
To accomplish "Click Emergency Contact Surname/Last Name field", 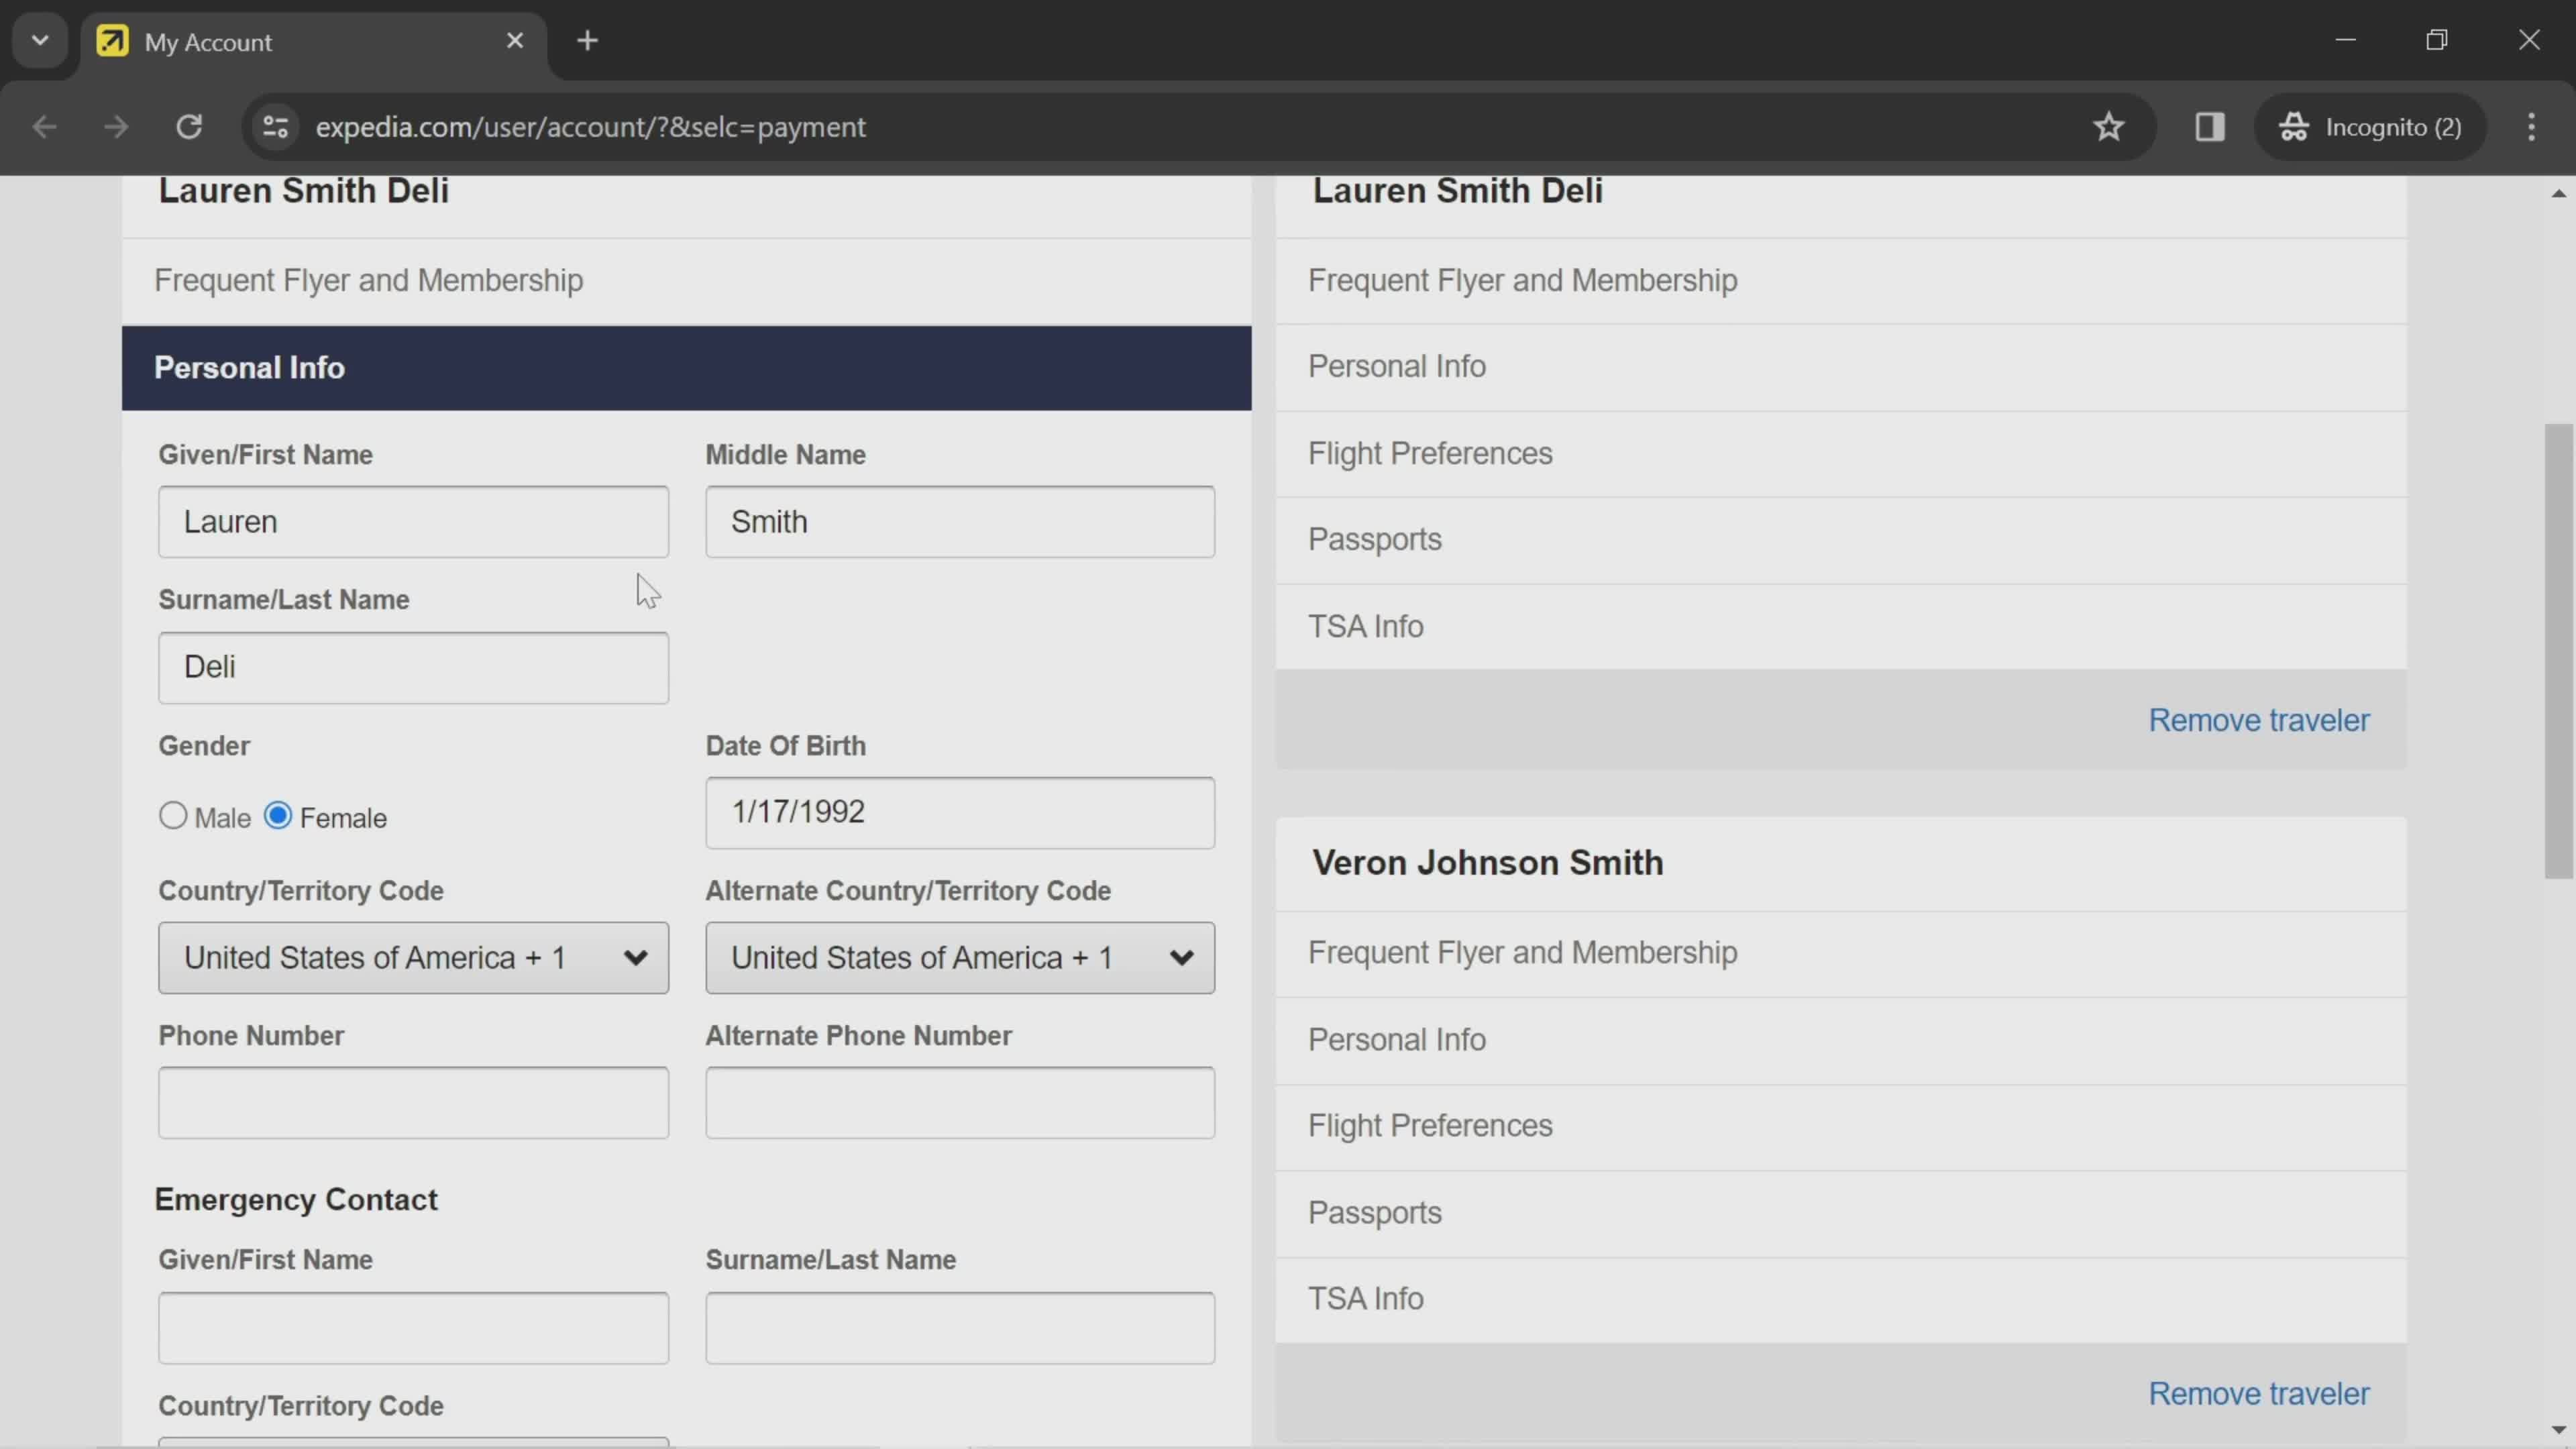I will [960, 1328].
